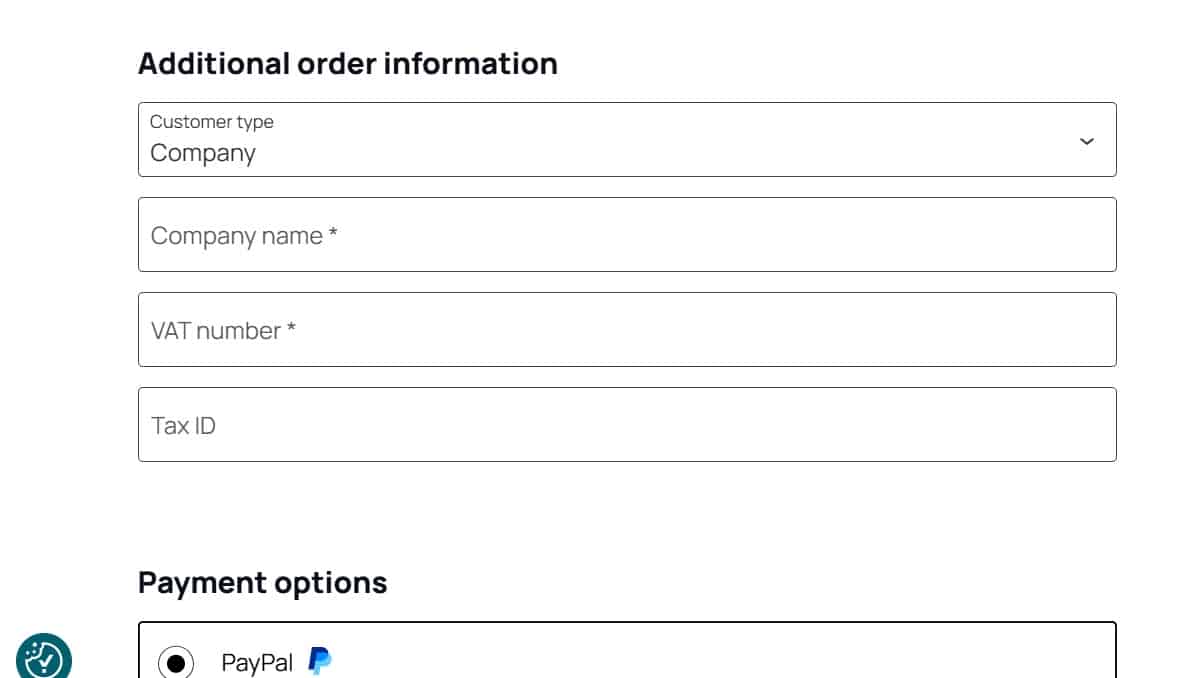Click the required asterisk beside Company name
1203x678 pixels.
(x=333, y=235)
